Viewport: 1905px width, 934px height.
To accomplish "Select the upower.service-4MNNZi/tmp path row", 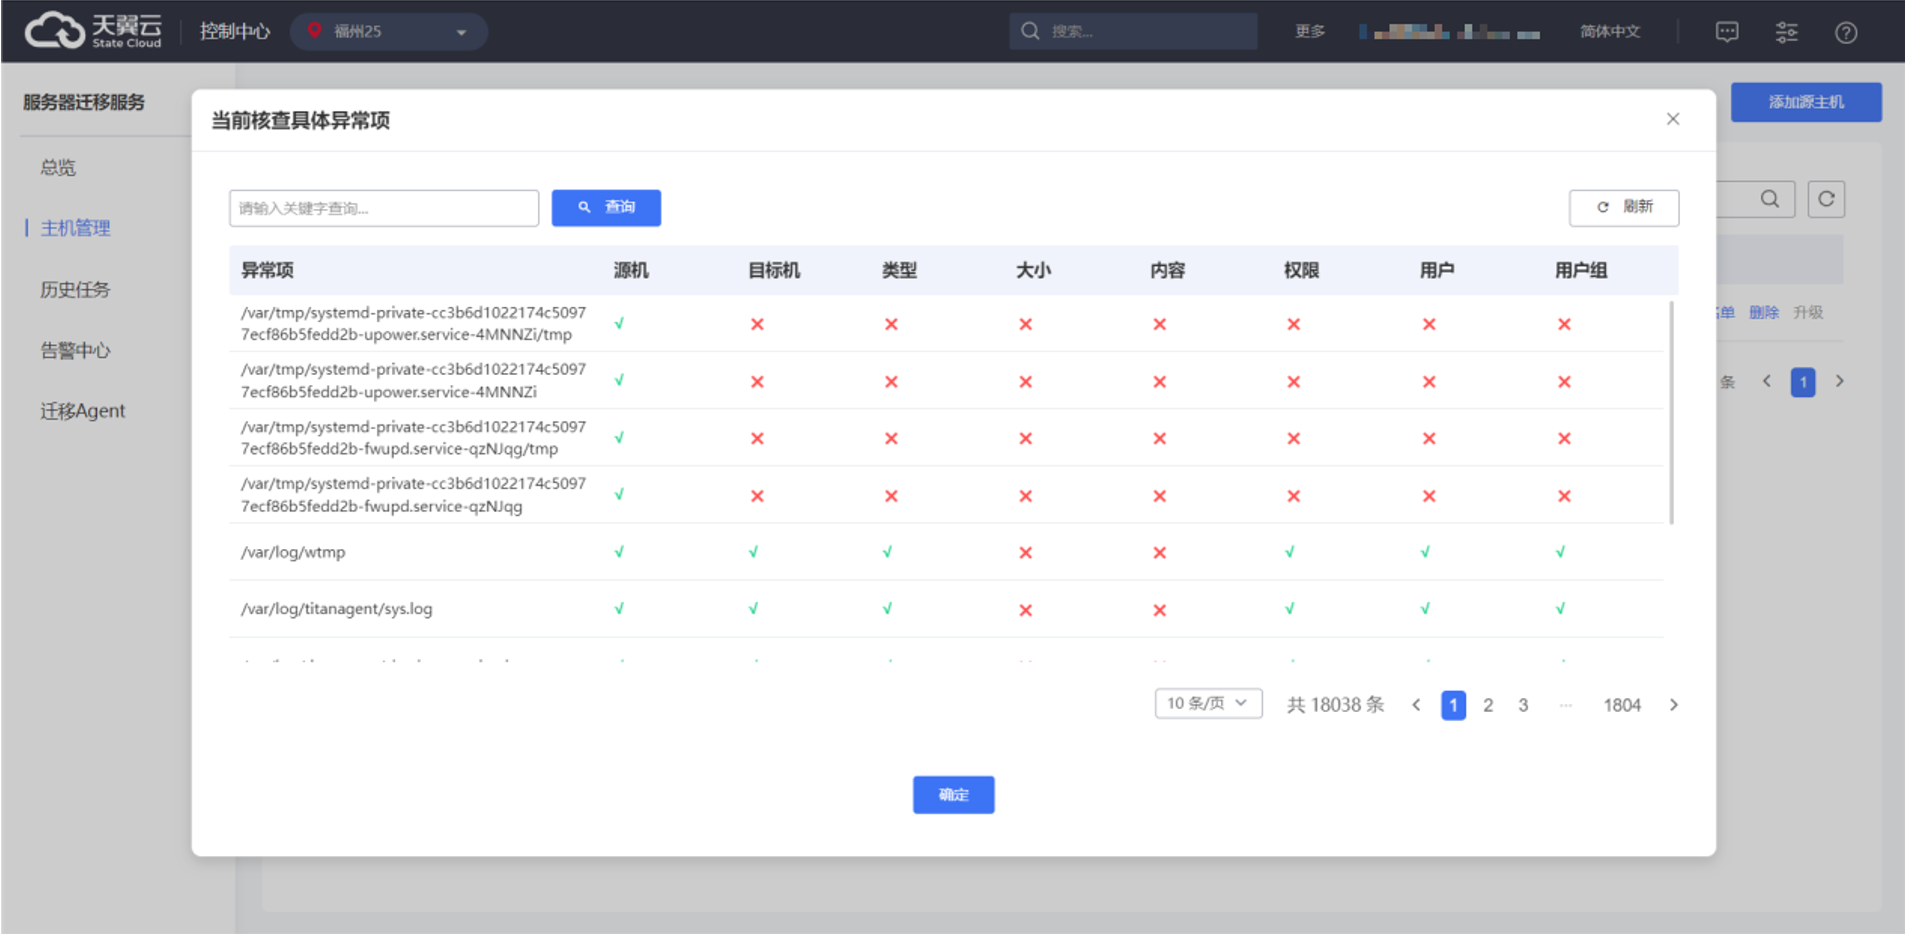I will pos(413,323).
